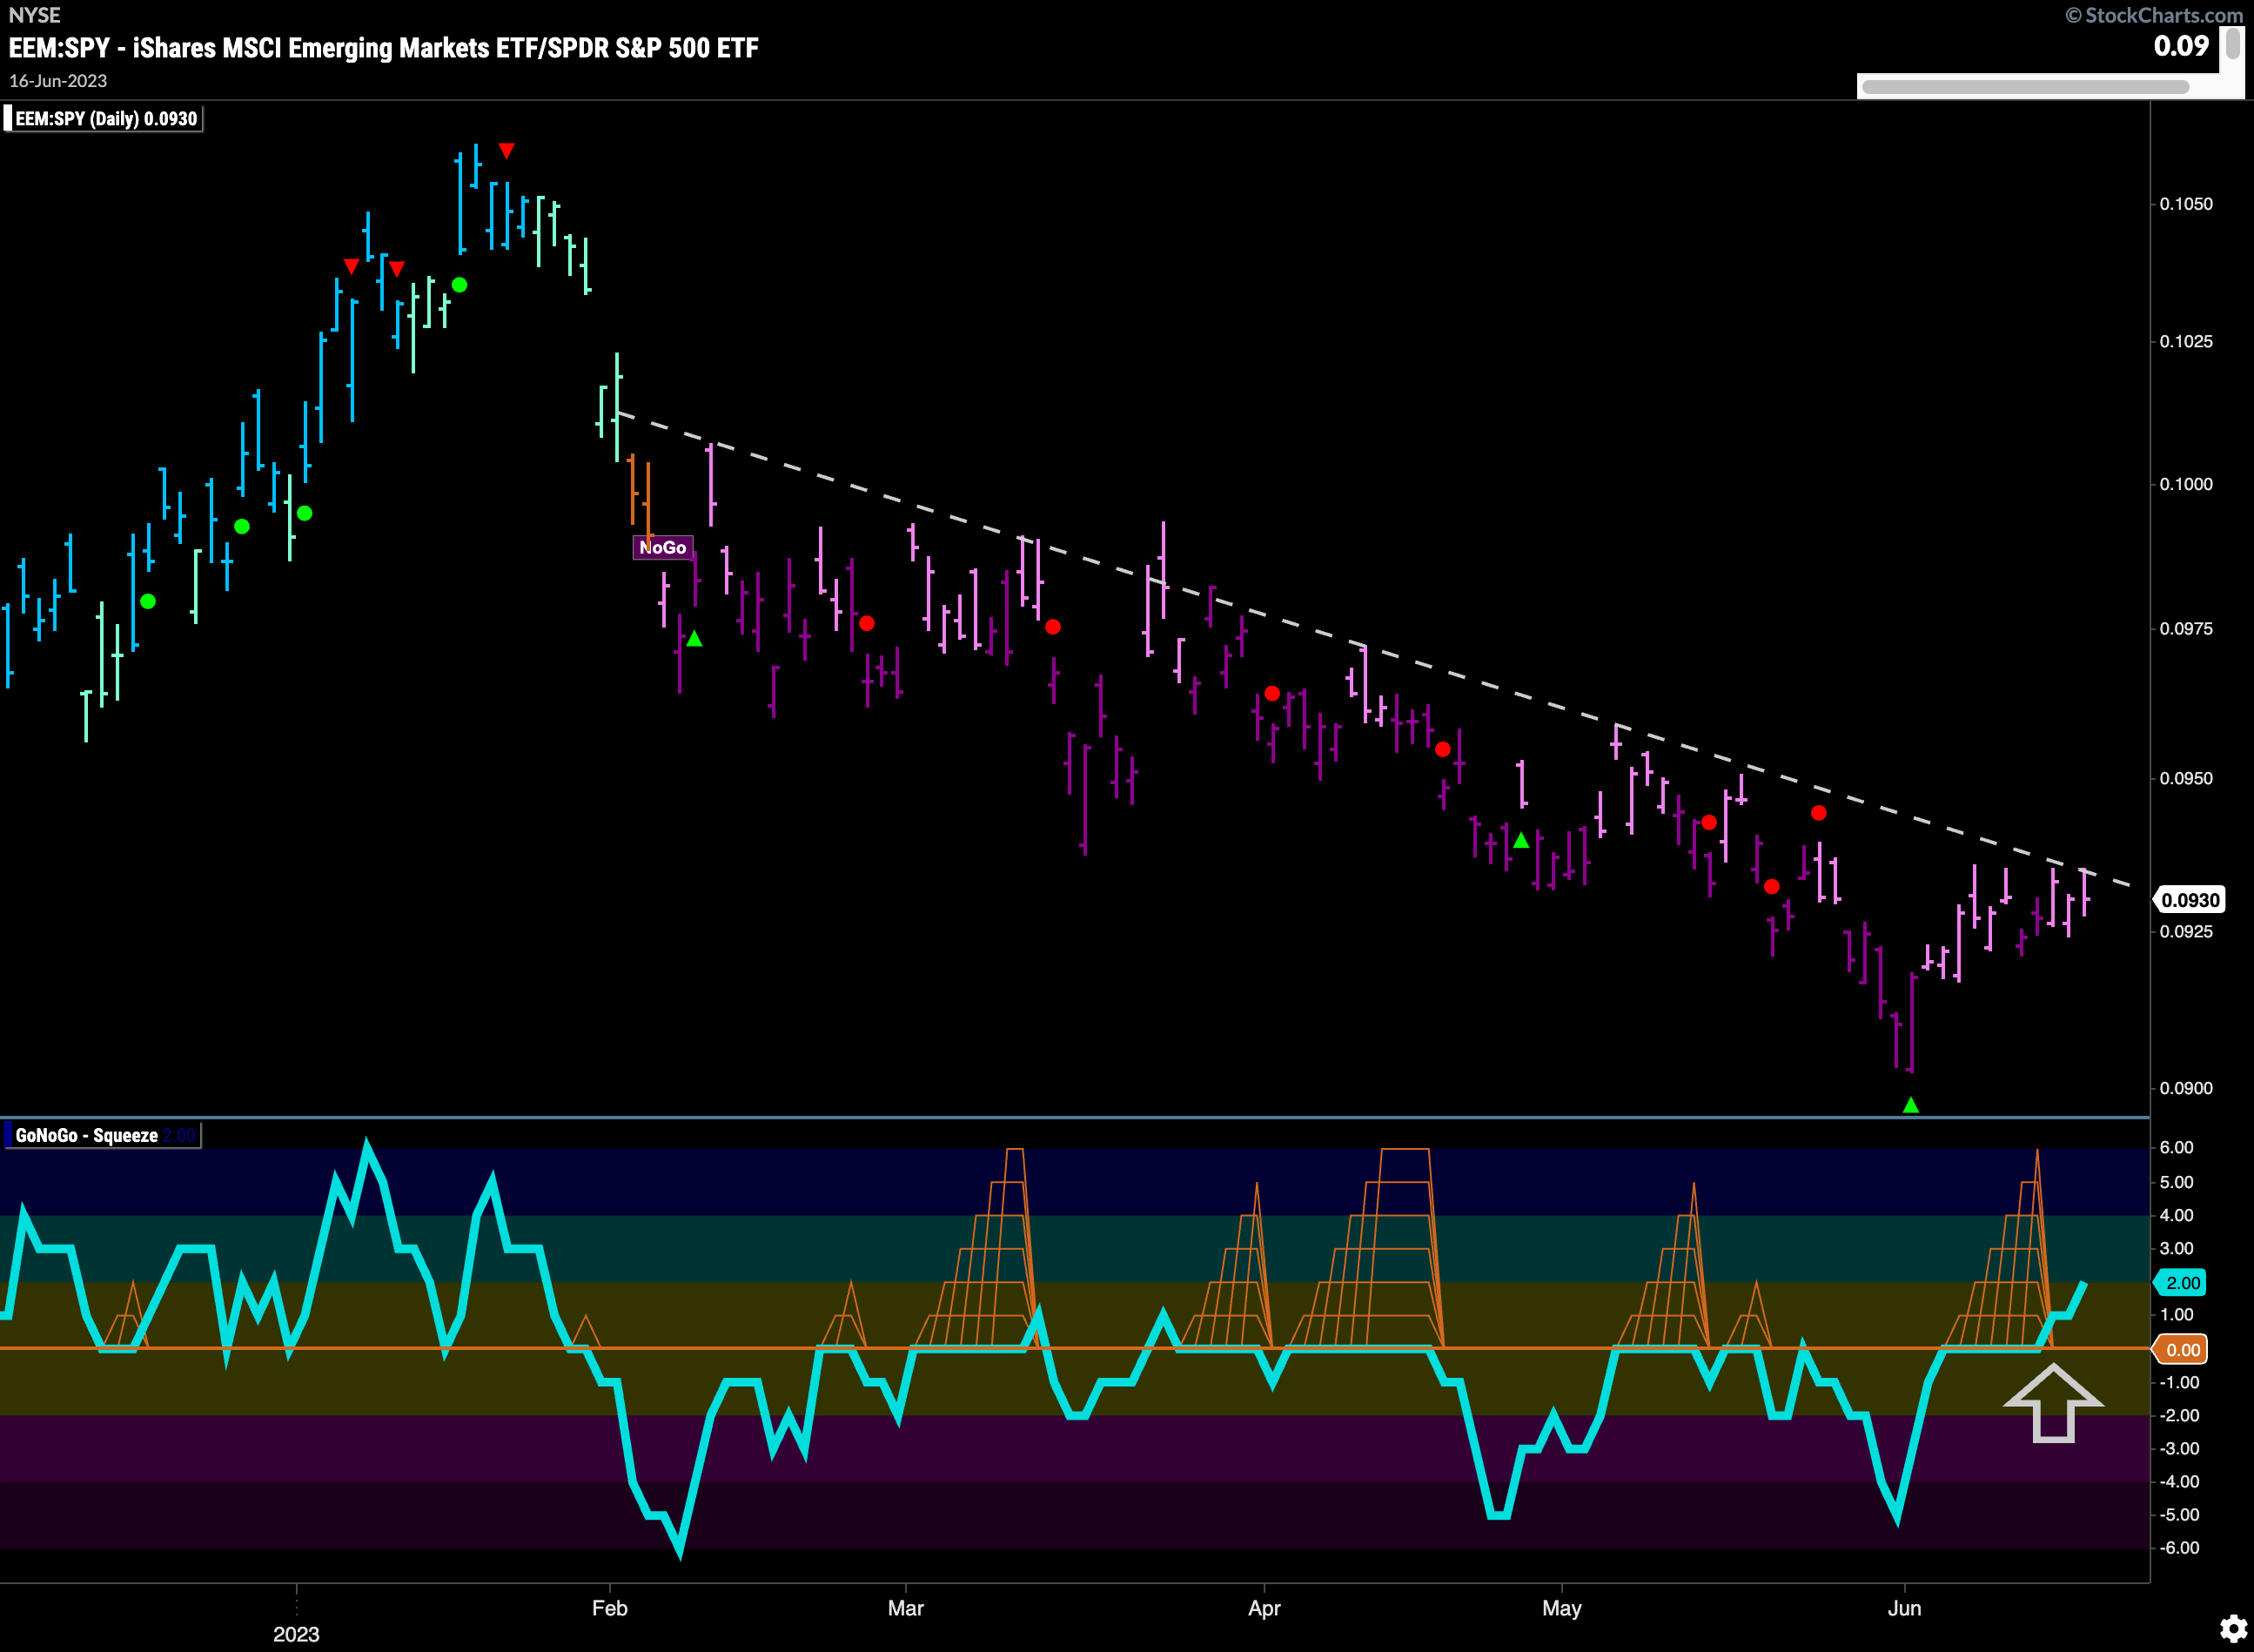Click the 2023 year label on the time axis
The image size is (2254, 1652).
(296, 1634)
